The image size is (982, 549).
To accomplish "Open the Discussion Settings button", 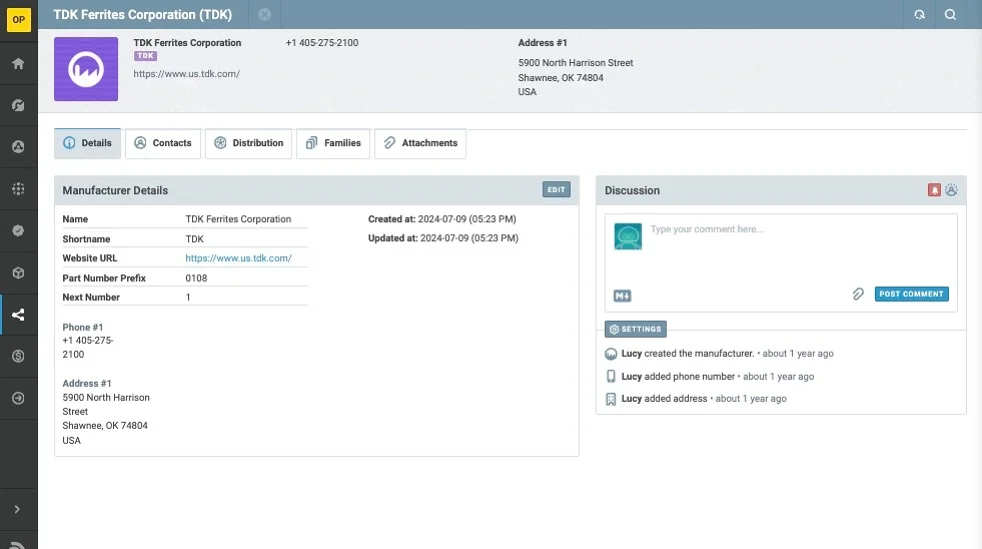I will tap(635, 329).
